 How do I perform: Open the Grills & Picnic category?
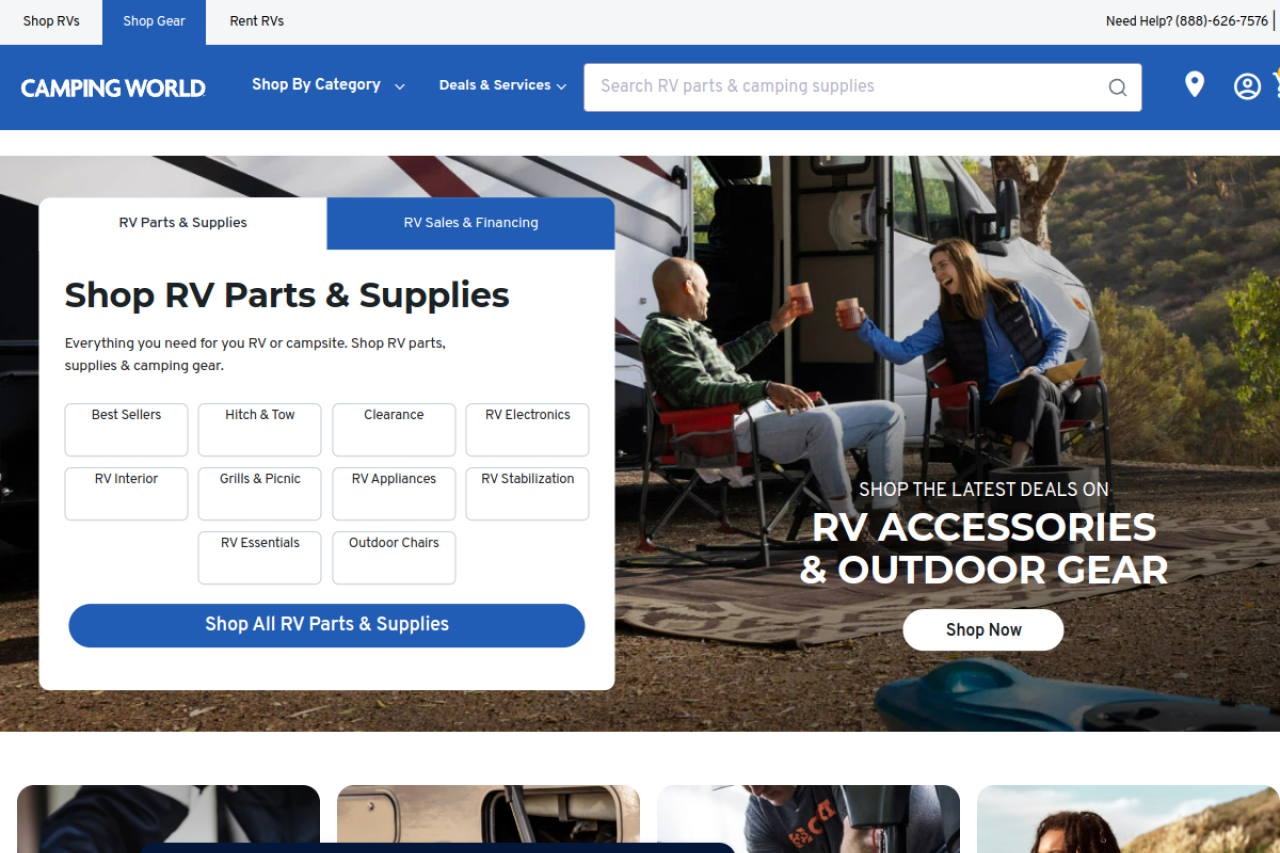[x=260, y=494]
